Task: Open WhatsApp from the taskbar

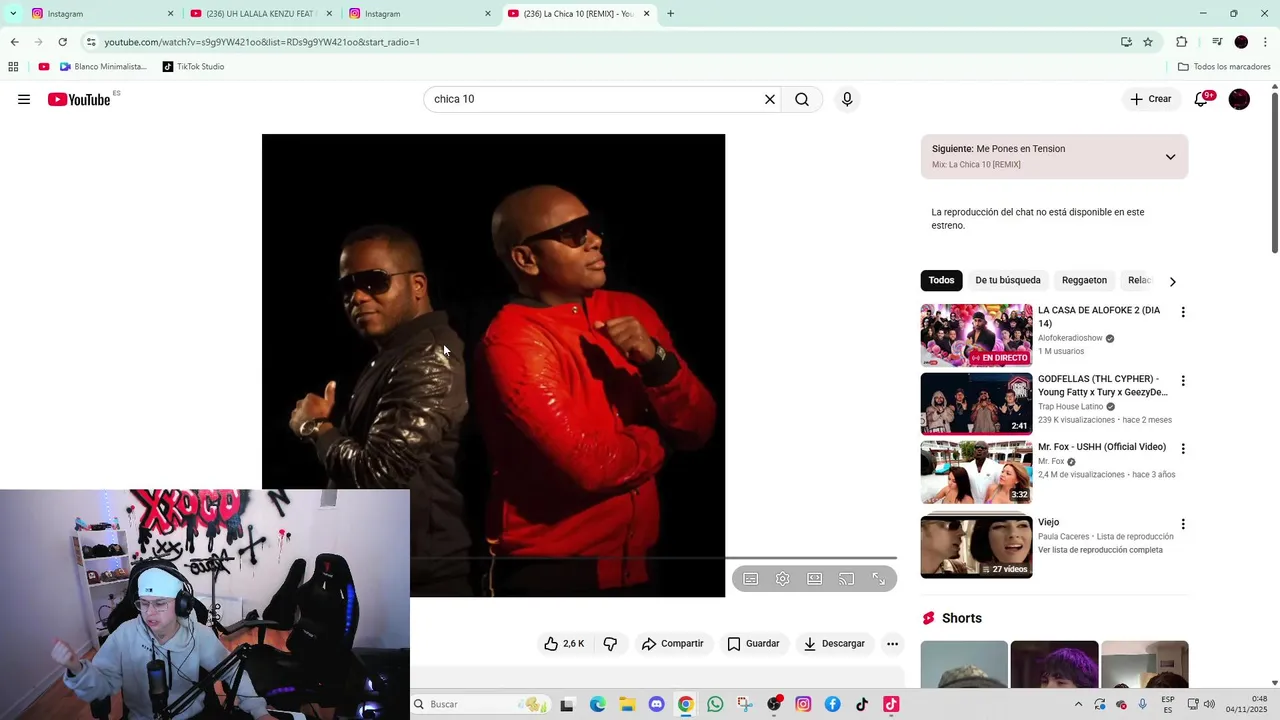Action: (x=715, y=704)
